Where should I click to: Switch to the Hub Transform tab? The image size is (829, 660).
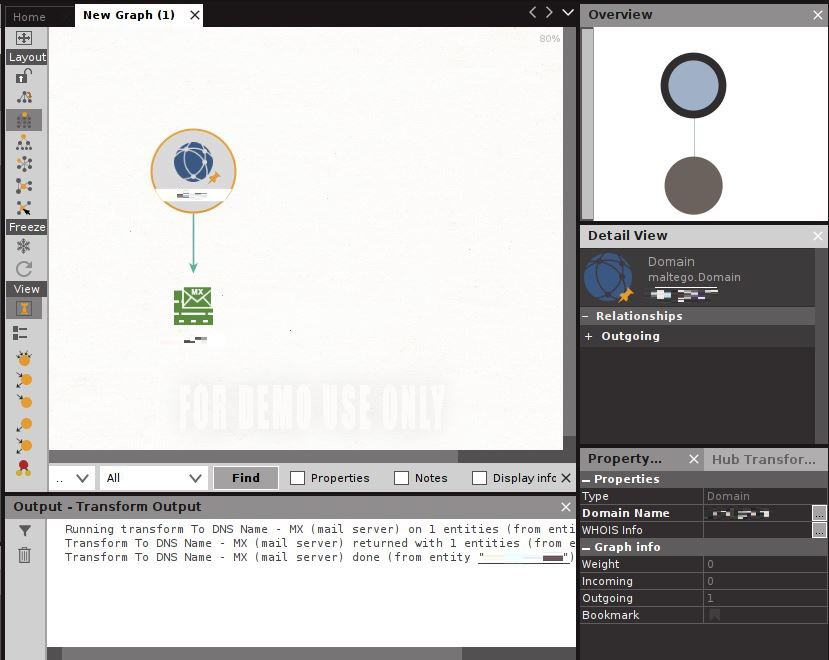pos(763,459)
